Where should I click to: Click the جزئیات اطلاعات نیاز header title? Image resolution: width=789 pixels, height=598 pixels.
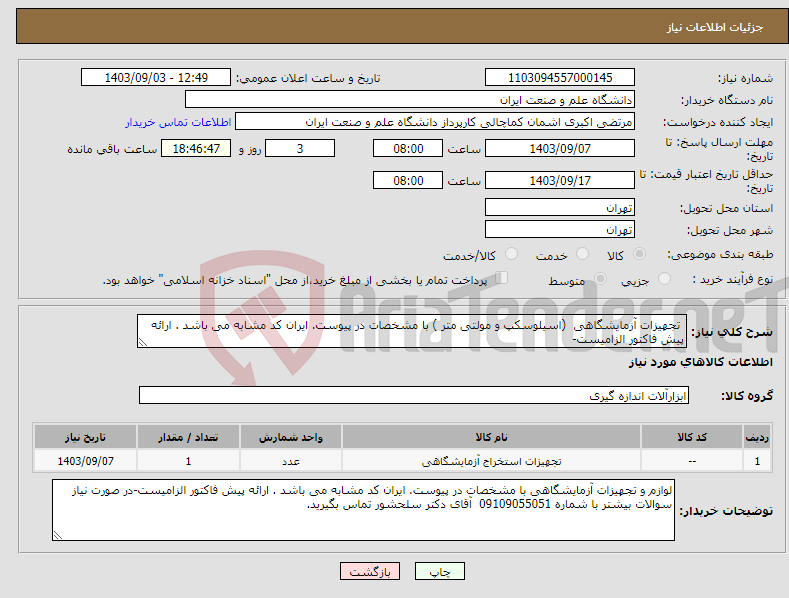click(x=715, y=27)
